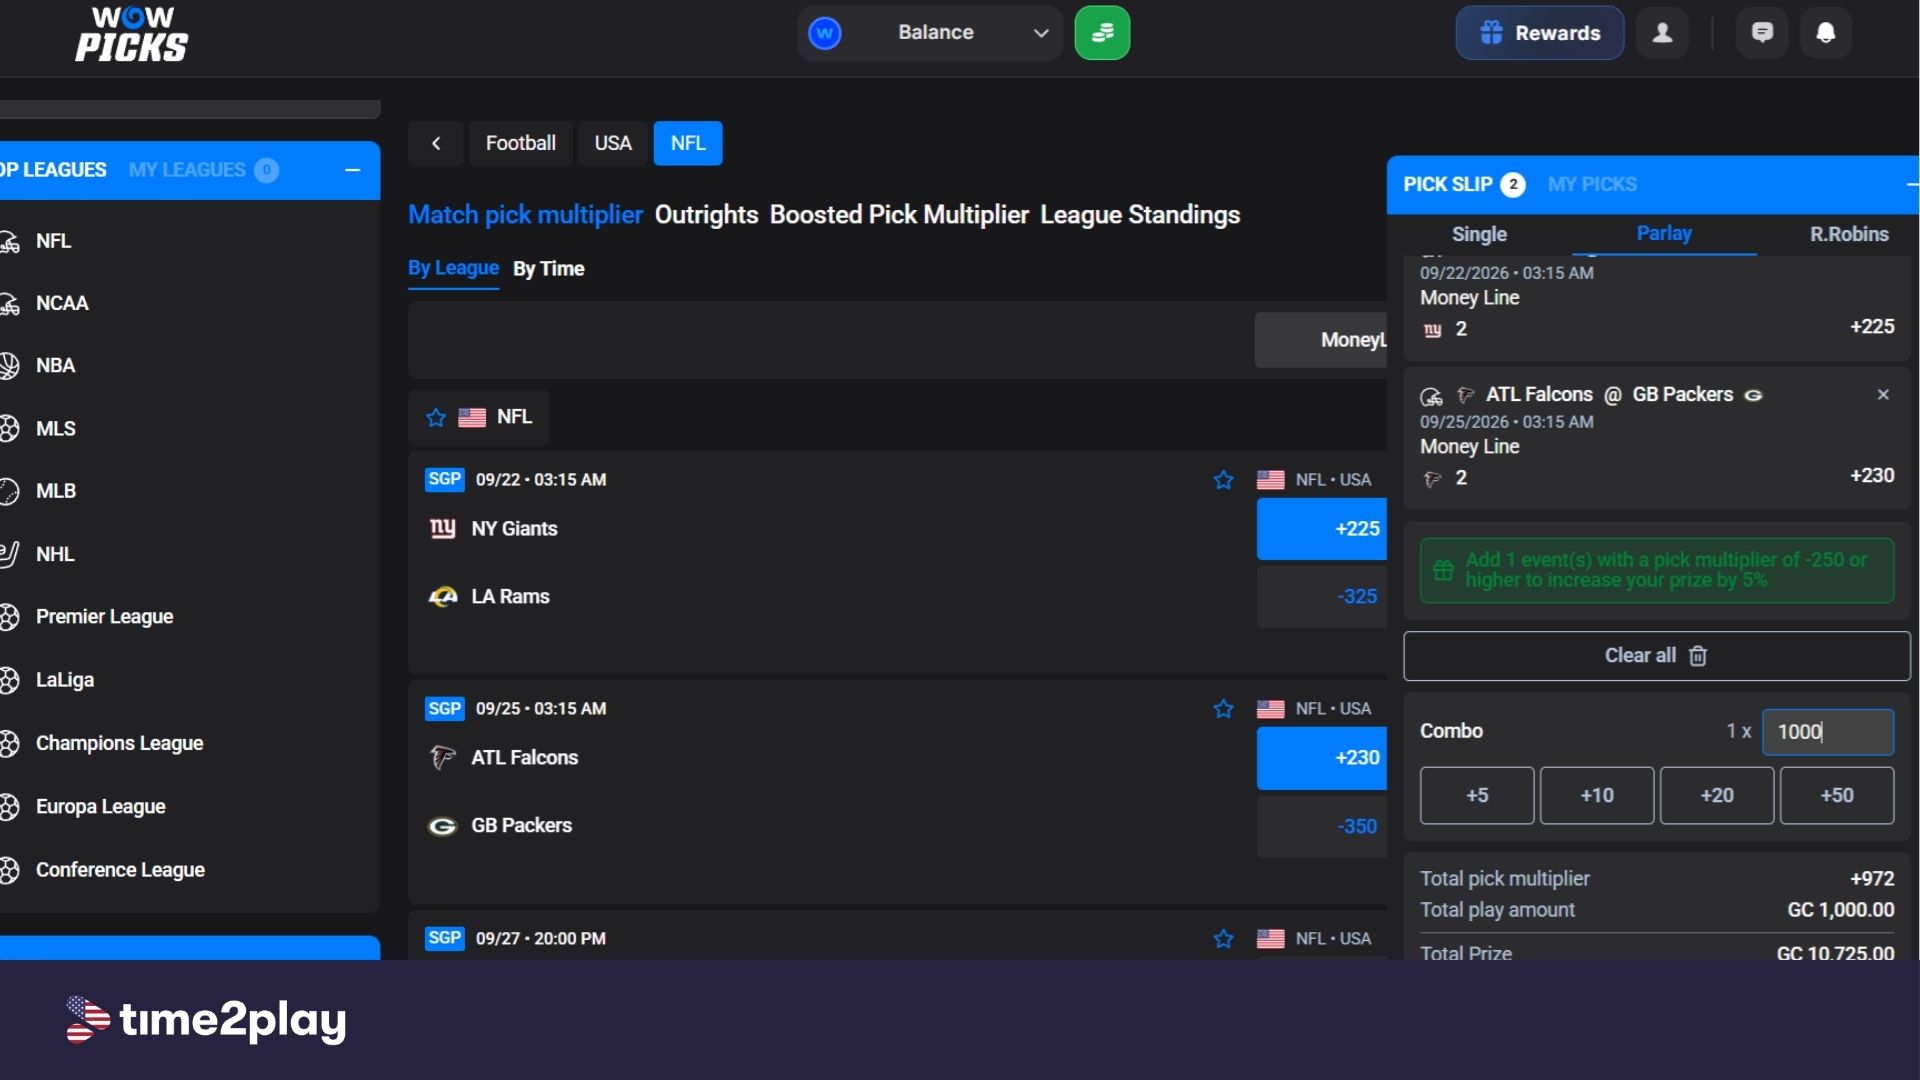Select NY Giants +225 odds
The height and width of the screenshot is (1080, 1920).
1322,529
